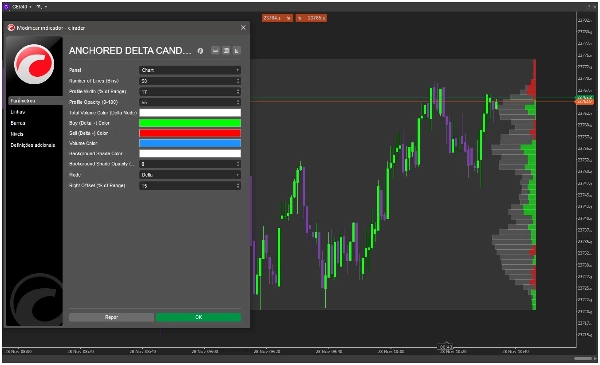
Task: Open the Volume Color blue swatch
Action: pos(190,143)
